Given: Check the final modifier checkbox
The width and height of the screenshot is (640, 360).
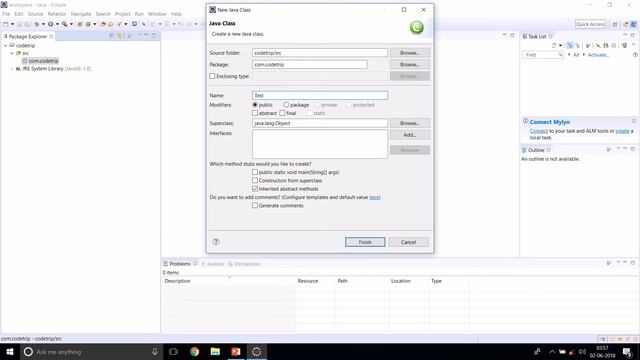Looking at the screenshot, I should 282,113.
